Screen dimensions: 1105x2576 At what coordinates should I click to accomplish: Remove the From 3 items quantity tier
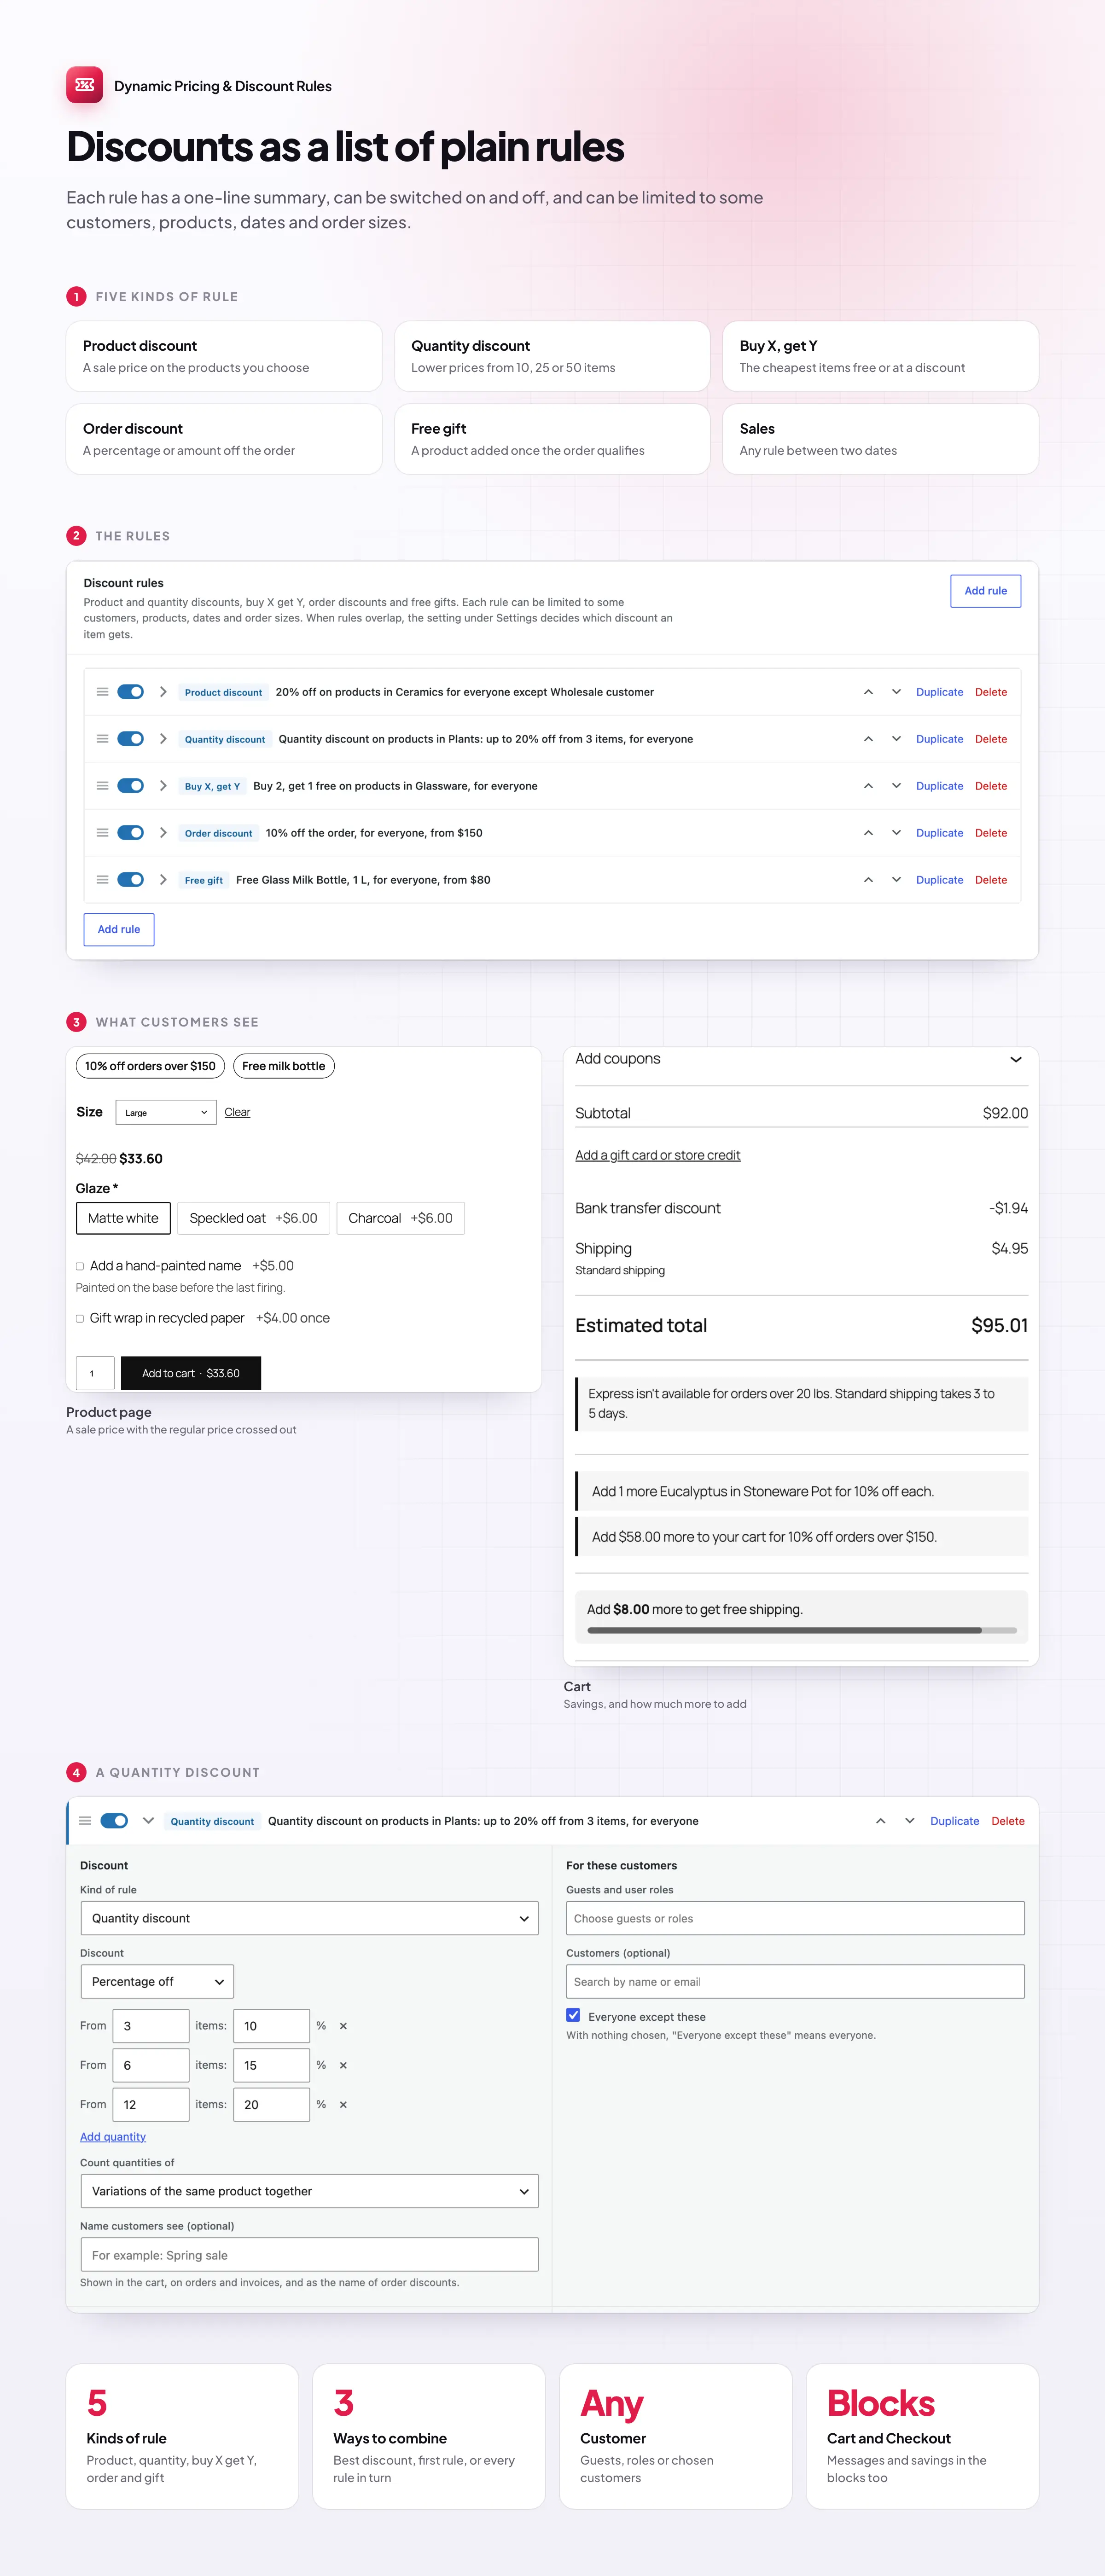tap(343, 2026)
